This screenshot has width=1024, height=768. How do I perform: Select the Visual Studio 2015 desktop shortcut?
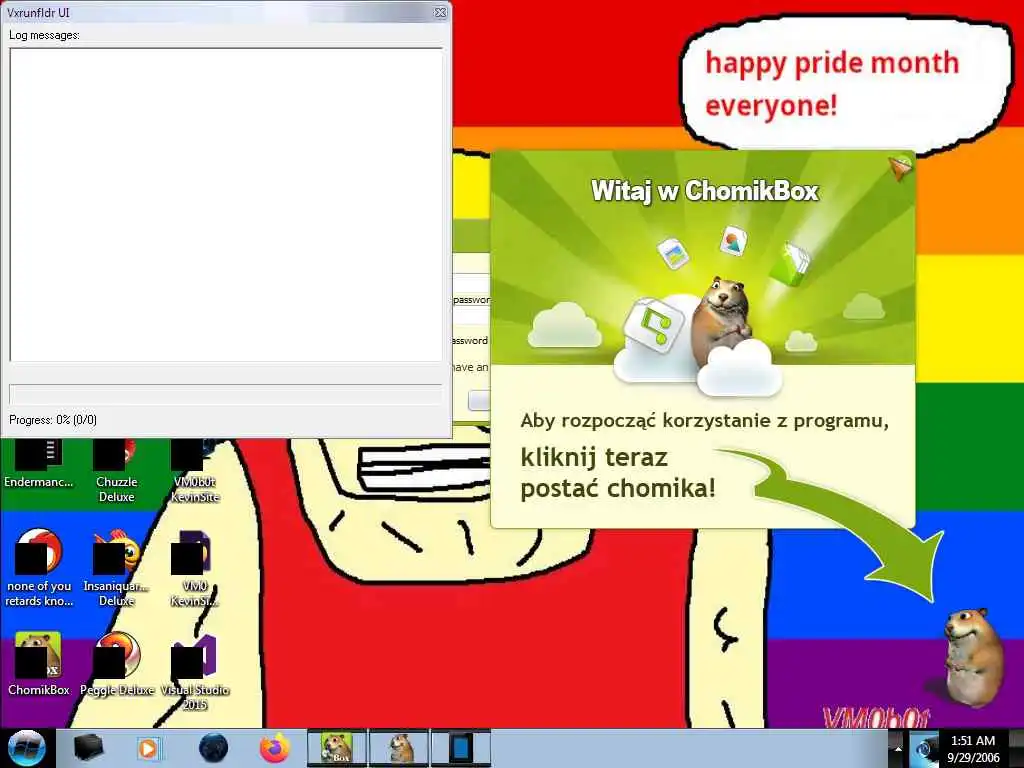click(195, 671)
